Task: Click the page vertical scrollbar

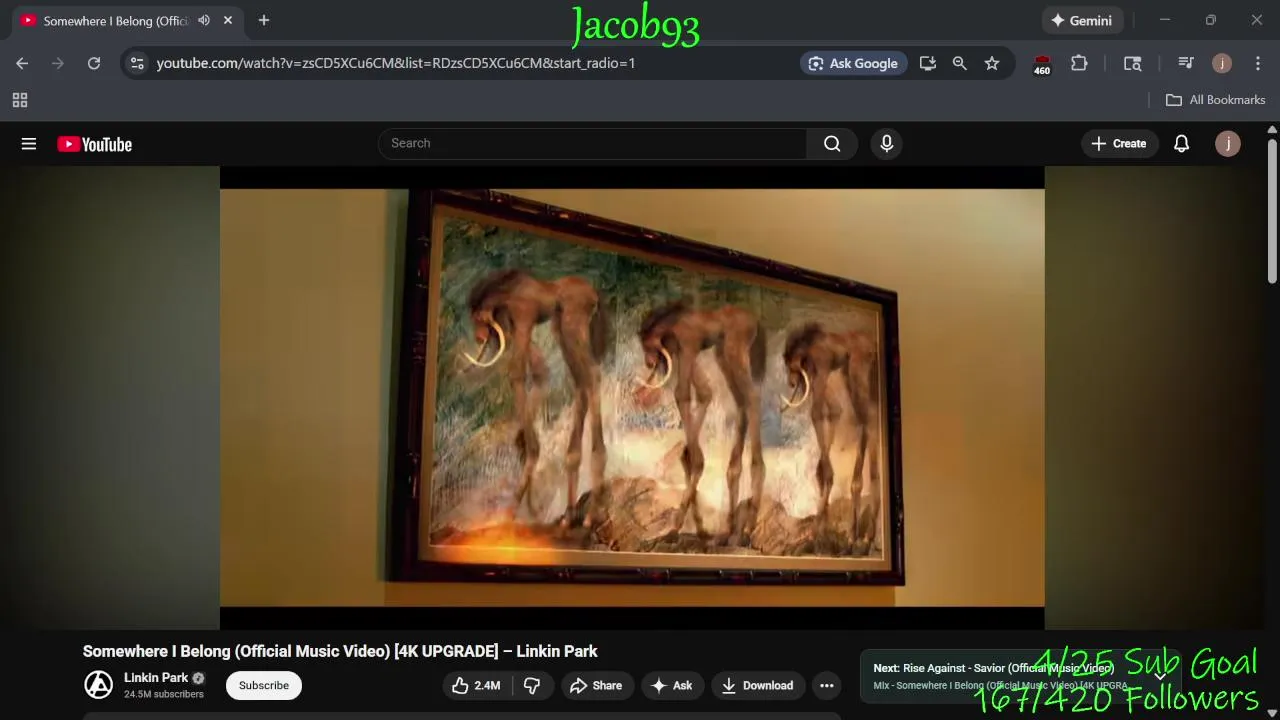Action: pos(1272,212)
